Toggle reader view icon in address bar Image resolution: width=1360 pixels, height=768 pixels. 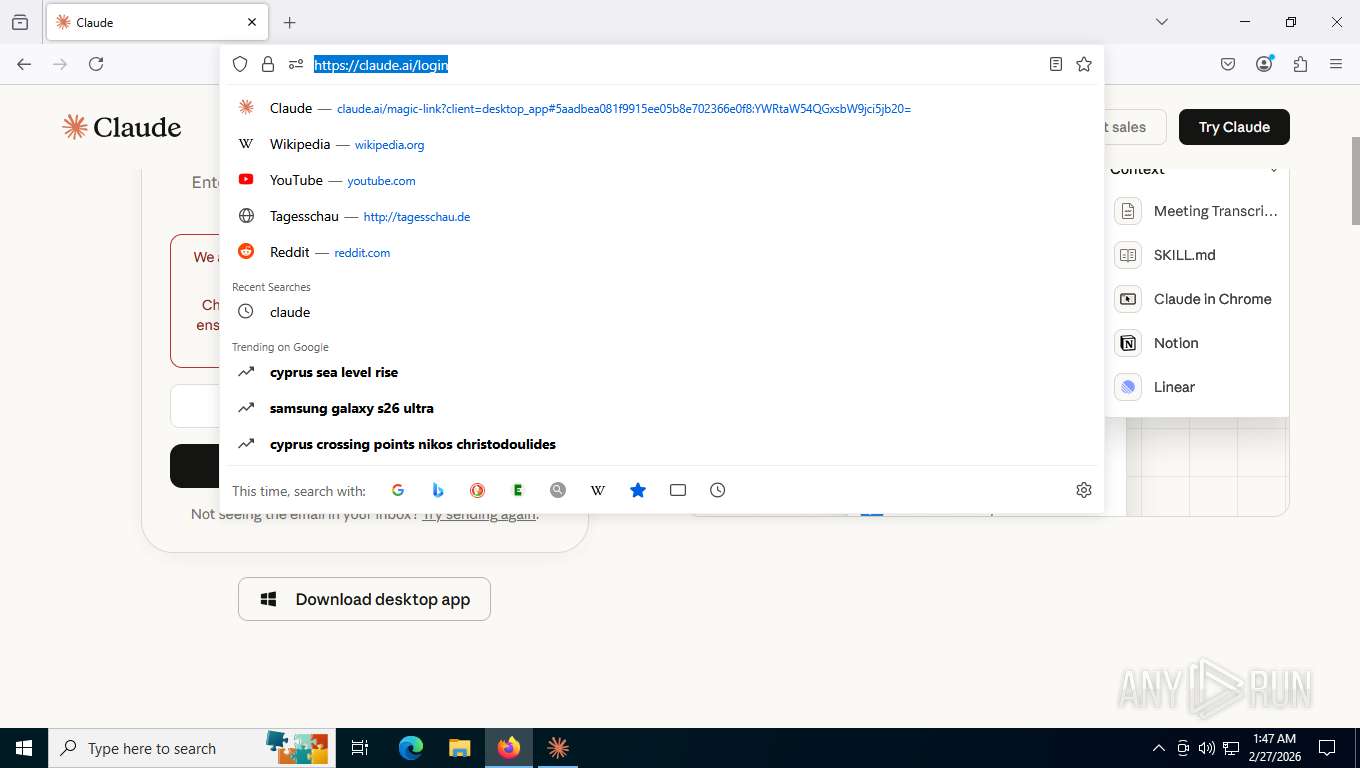pyautogui.click(x=1056, y=64)
